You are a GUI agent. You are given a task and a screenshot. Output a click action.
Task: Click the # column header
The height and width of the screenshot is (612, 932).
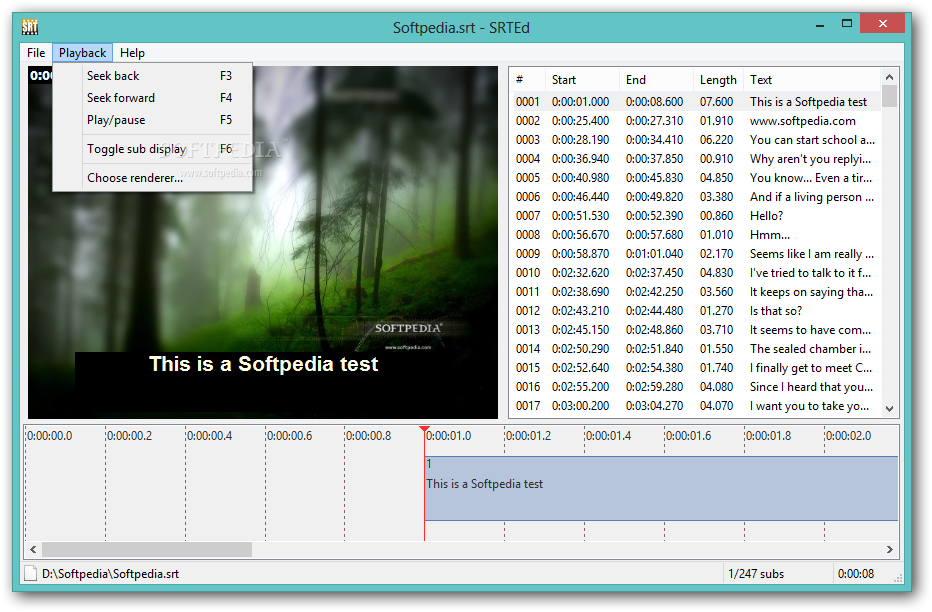[x=528, y=80]
